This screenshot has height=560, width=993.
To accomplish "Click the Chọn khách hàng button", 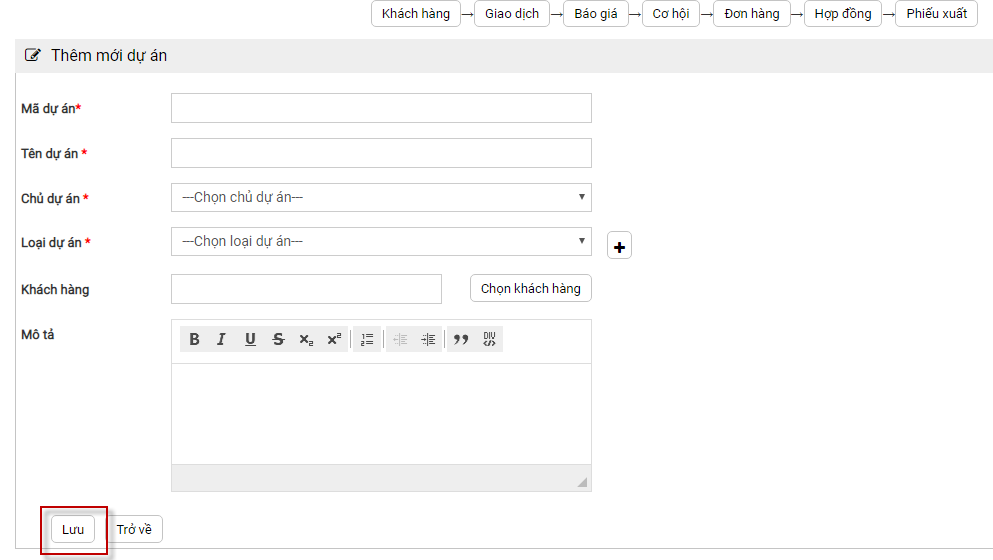I will 530,288.
